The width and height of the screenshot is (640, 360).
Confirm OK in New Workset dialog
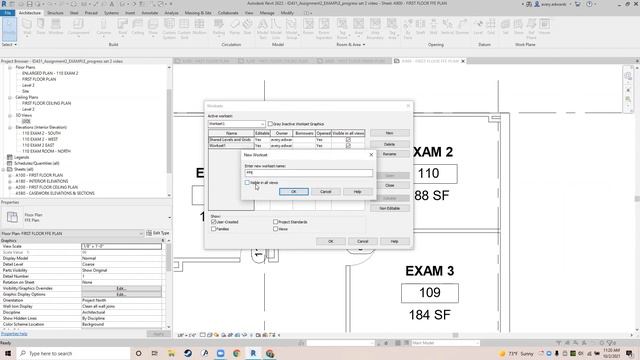pos(293,191)
